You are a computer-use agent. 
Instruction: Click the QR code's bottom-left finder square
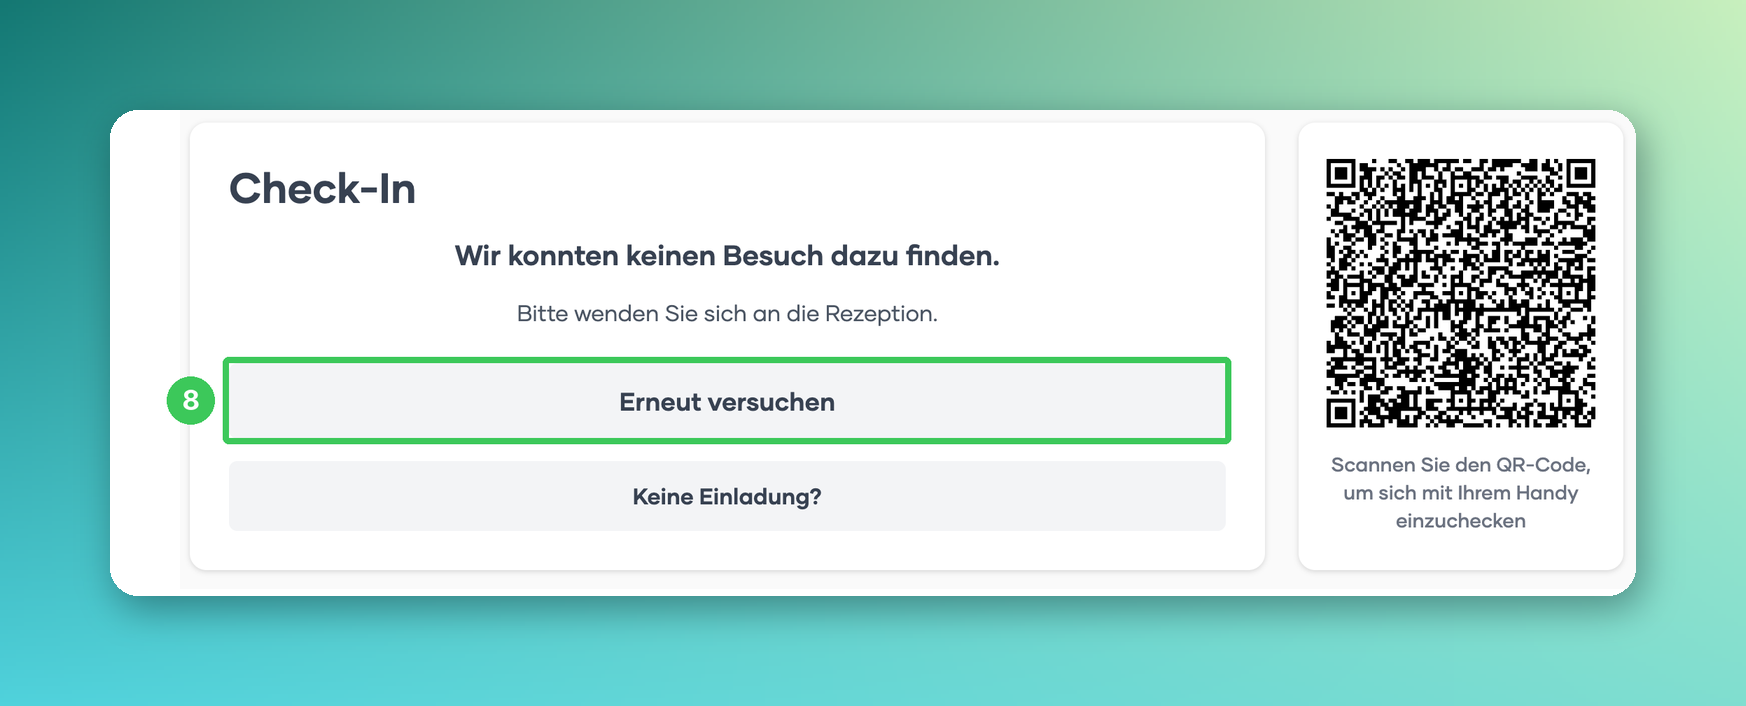(1341, 412)
